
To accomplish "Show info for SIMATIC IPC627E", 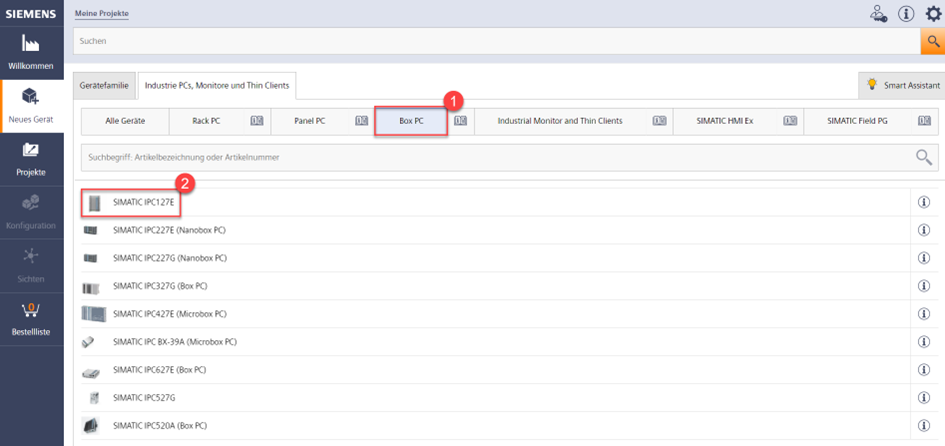I will 923,369.
